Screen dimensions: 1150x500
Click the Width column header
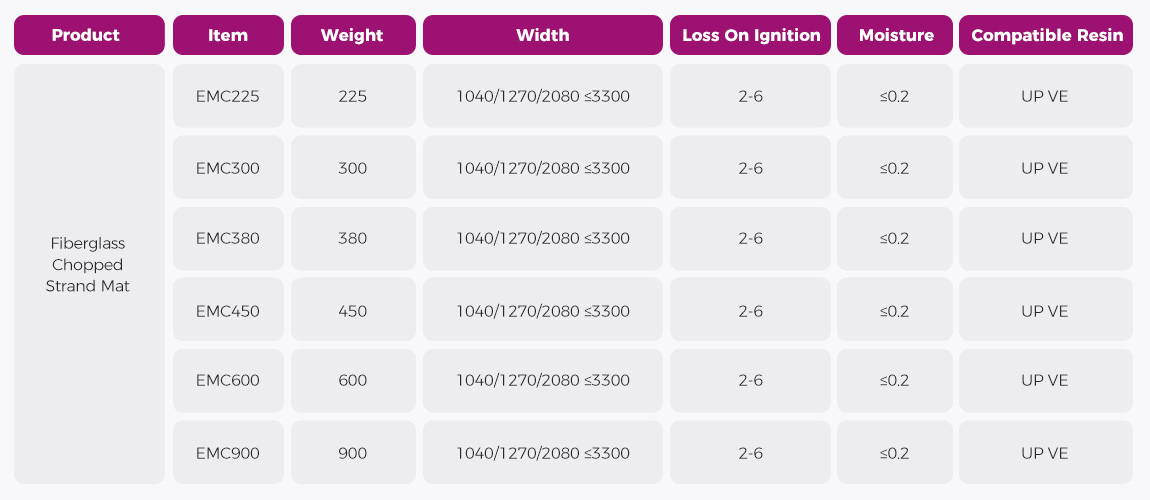[542, 35]
